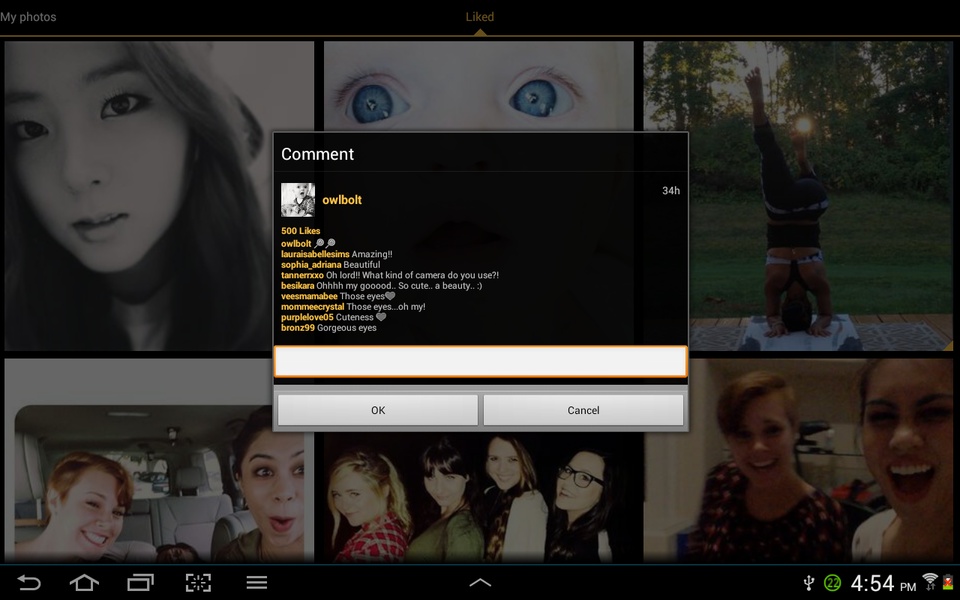
Task: Focus the comment text input field
Action: click(481, 361)
